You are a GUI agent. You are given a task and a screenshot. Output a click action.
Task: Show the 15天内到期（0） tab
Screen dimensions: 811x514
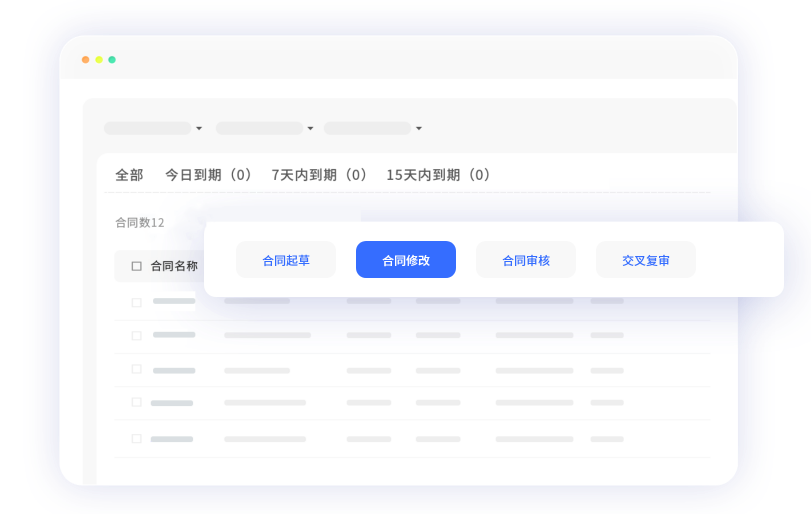(439, 175)
